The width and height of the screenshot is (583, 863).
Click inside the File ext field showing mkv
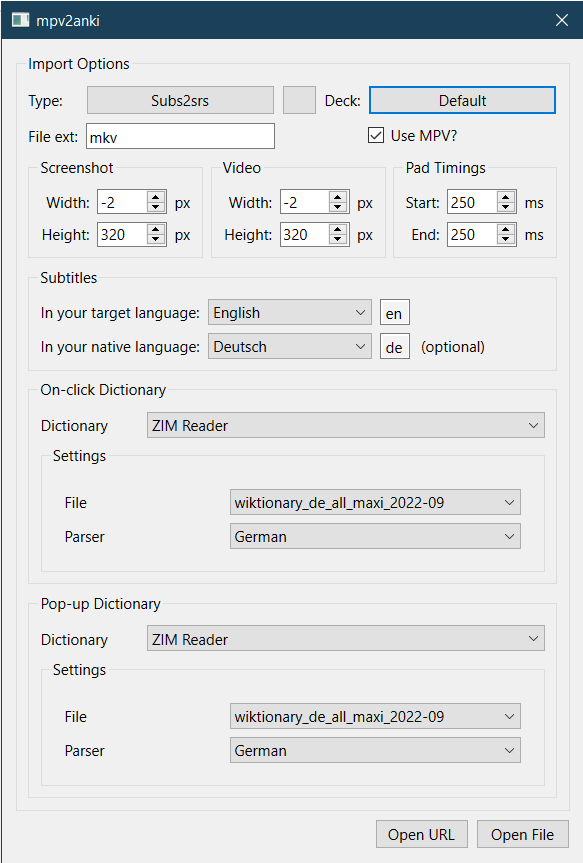(180, 135)
